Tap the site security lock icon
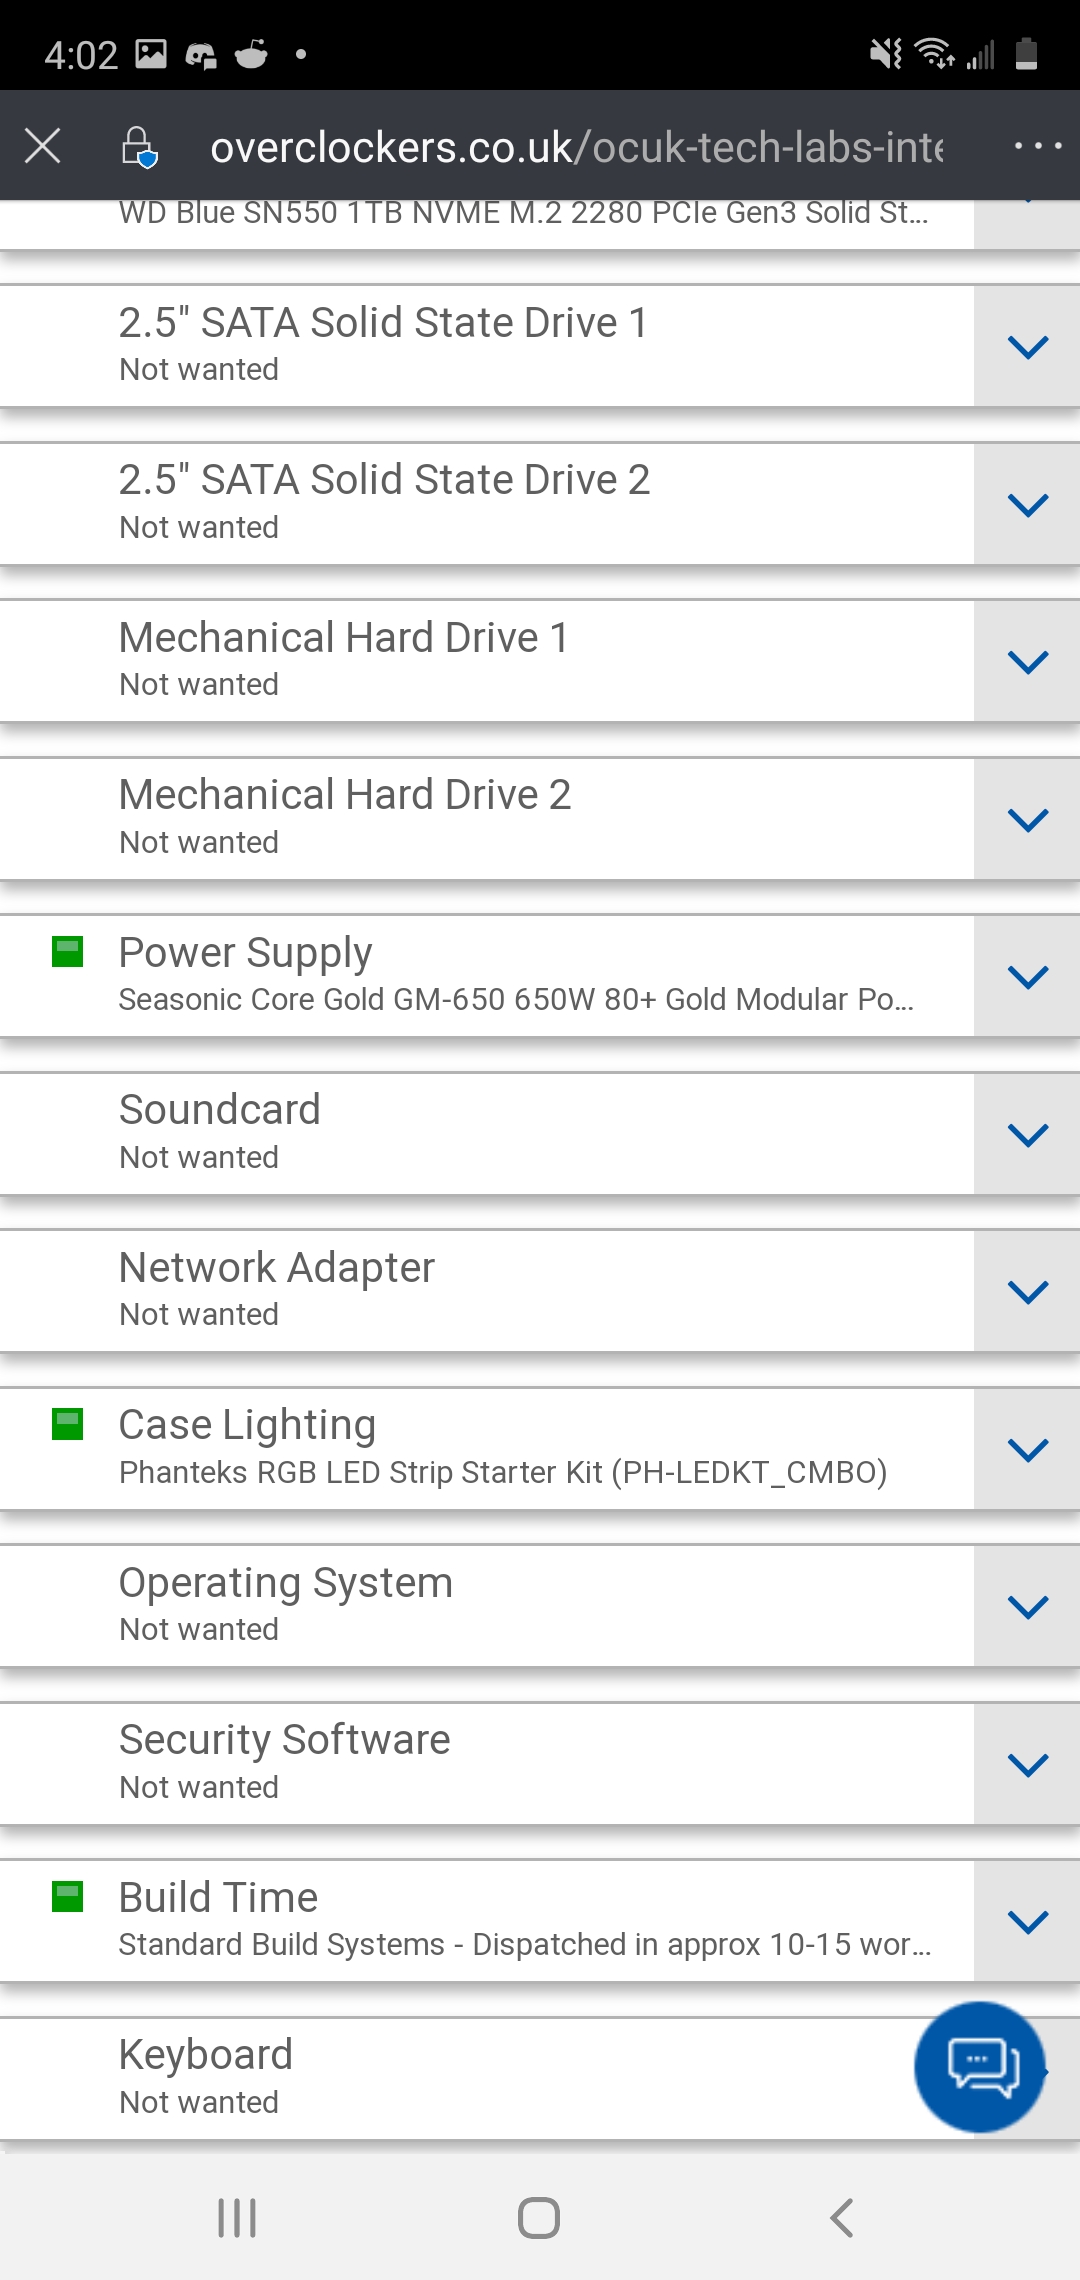Image resolution: width=1080 pixels, height=2280 pixels. [139, 147]
